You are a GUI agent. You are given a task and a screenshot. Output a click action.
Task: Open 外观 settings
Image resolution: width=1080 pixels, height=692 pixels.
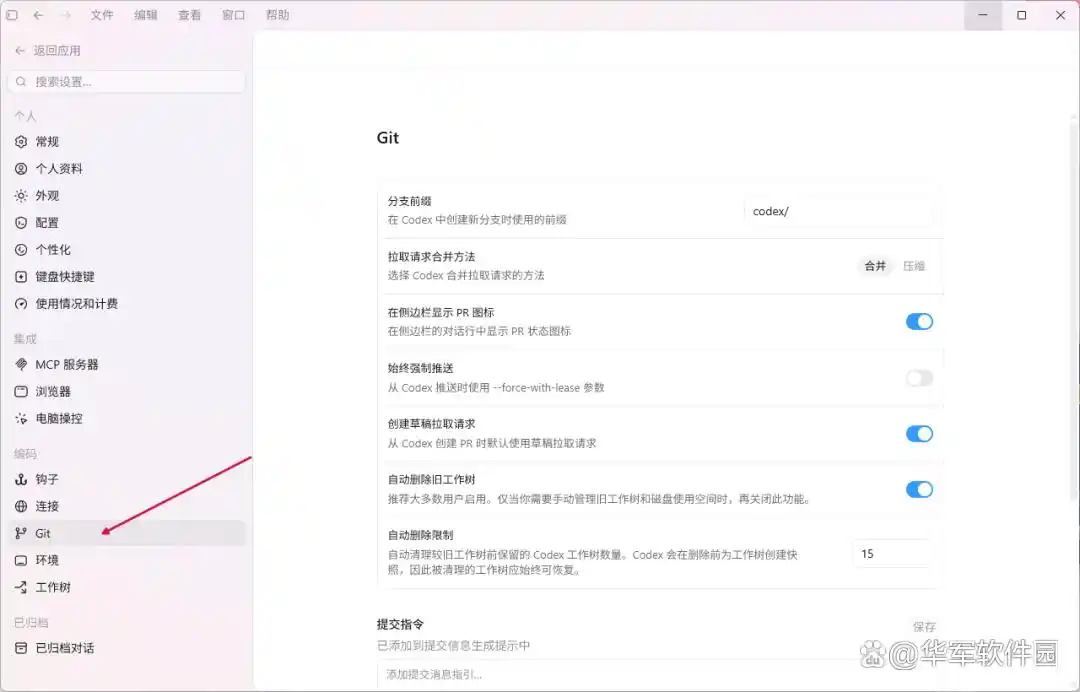127,196
